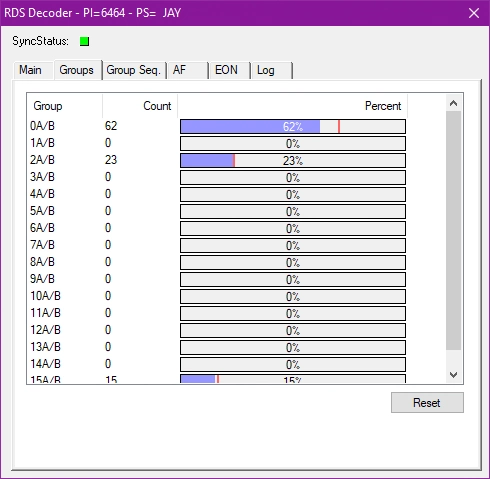Switch to the Main tab
The image size is (490, 479).
pos(30,70)
